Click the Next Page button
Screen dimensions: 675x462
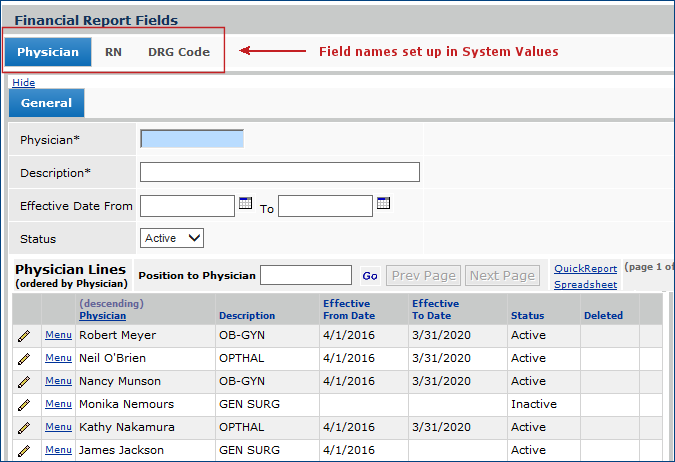pyautogui.click(x=502, y=275)
